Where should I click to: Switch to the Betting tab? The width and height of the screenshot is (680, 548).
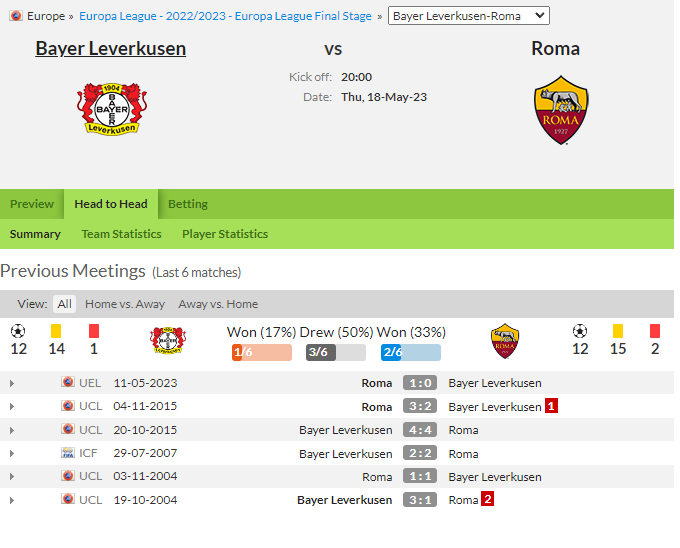click(x=188, y=204)
